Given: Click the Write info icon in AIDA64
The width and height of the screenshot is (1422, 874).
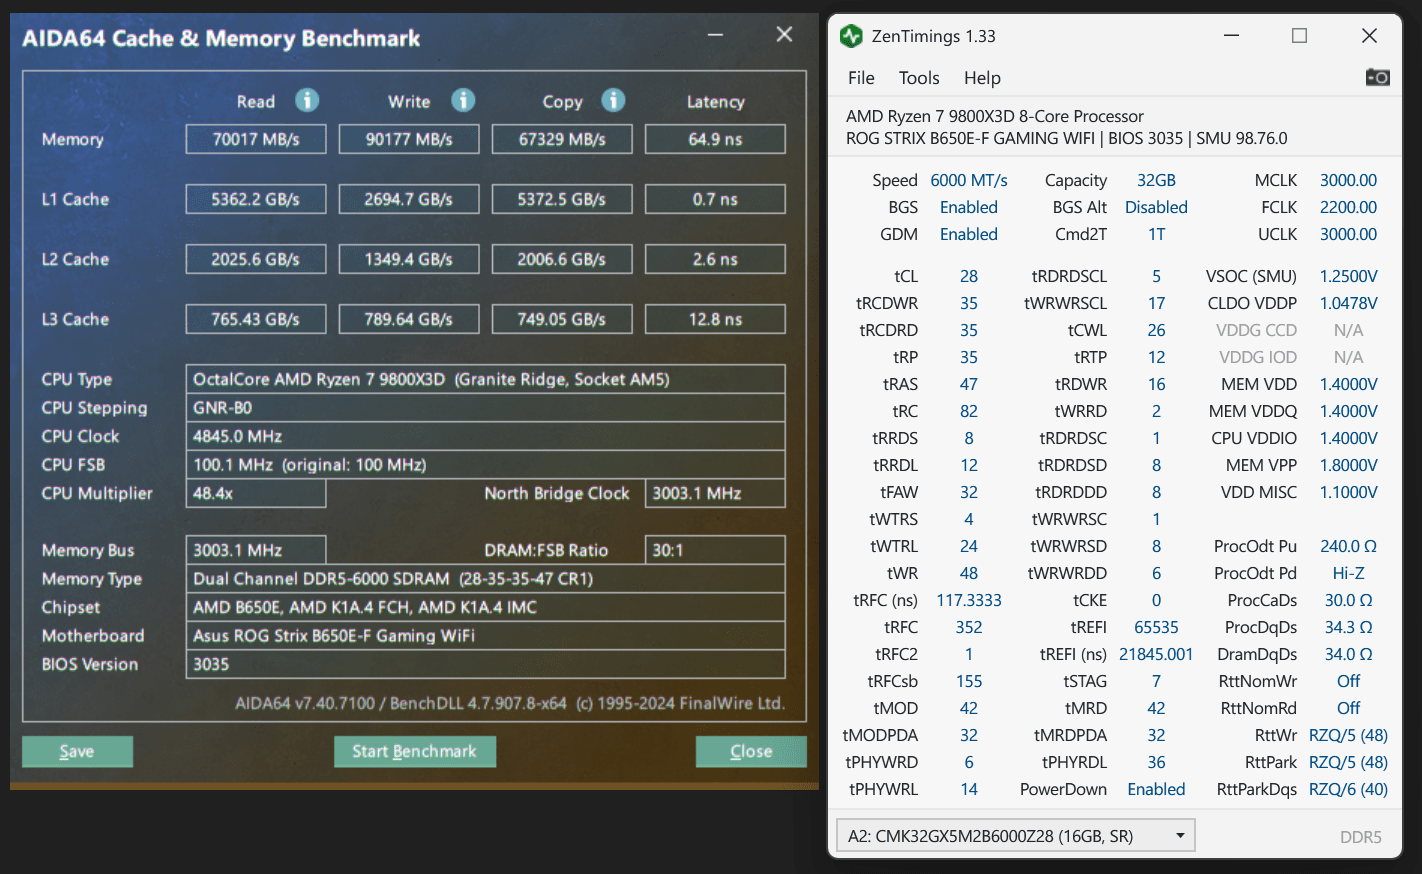Looking at the screenshot, I should [x=462, y=100].
